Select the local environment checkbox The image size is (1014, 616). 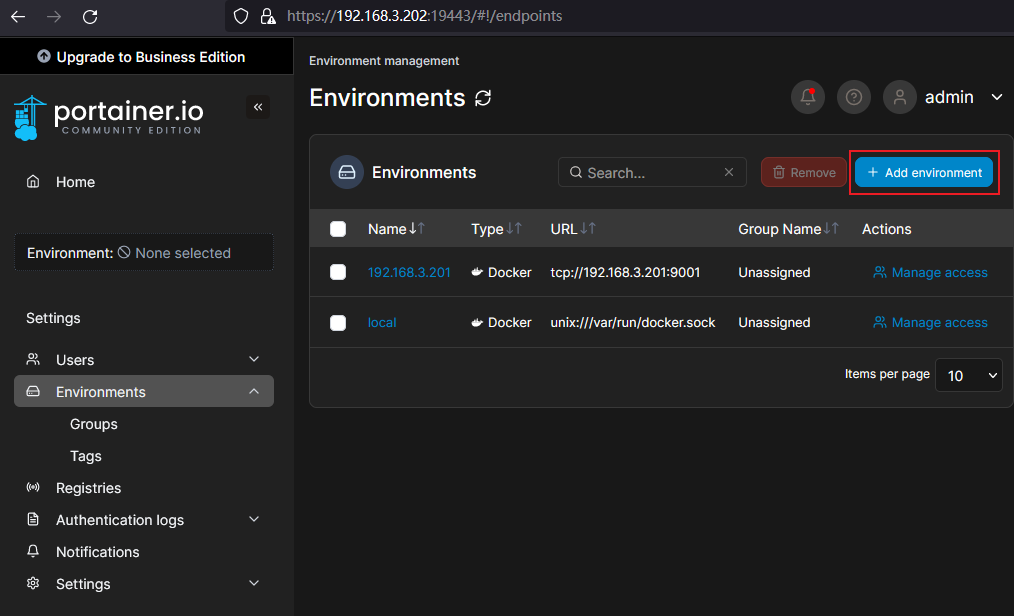point(338,322)
